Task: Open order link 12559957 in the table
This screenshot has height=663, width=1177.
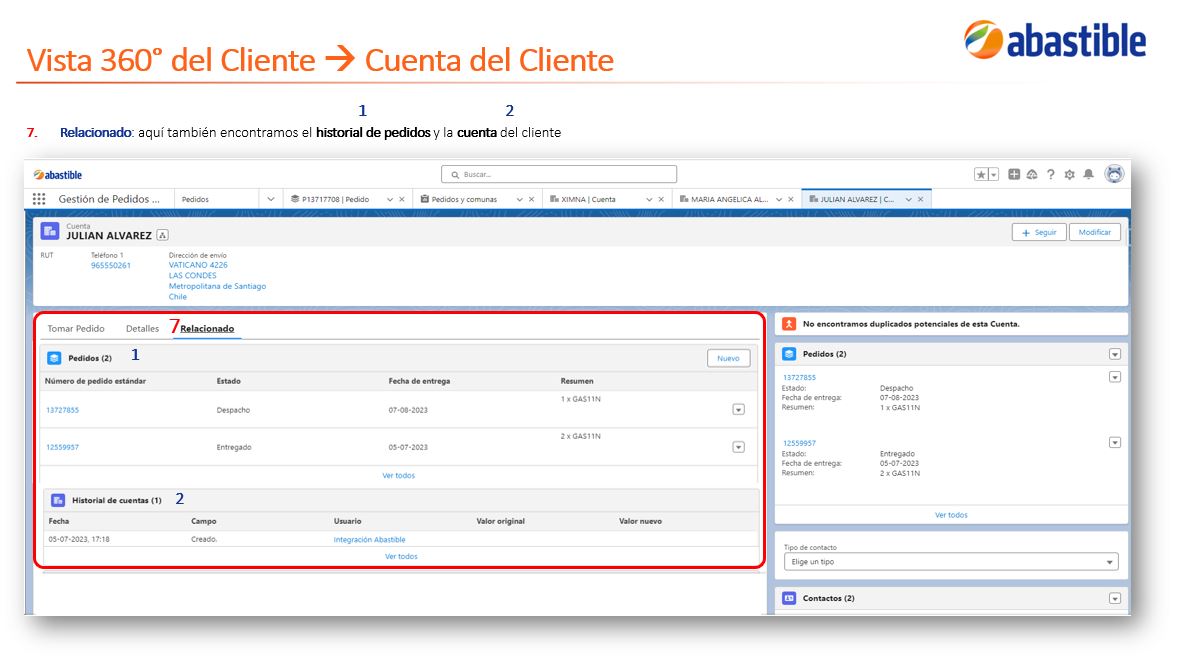Action: (62, 447)
